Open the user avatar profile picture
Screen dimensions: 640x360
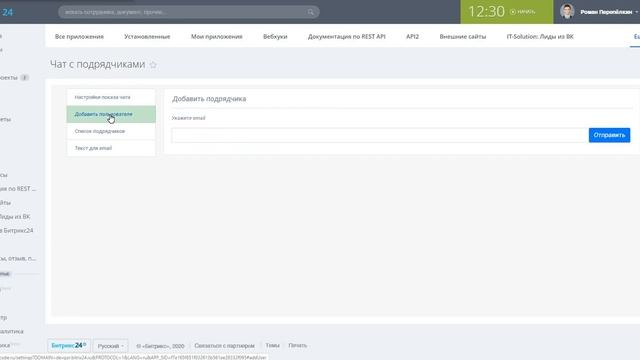[x=567, y=11]
